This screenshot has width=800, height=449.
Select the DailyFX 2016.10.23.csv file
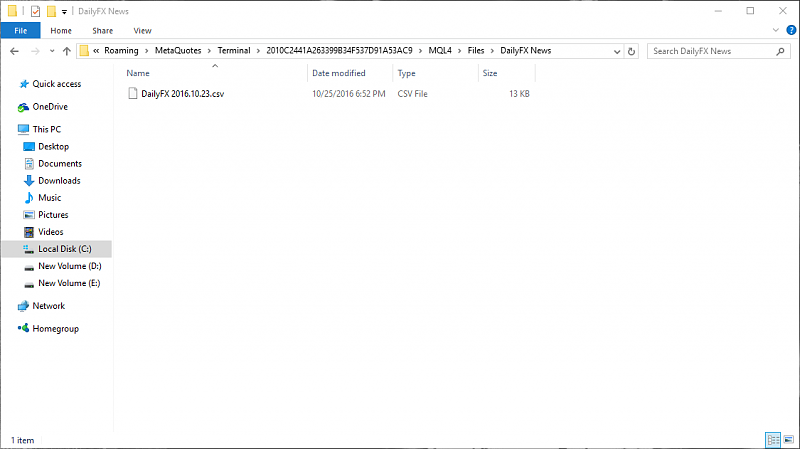point(183,94)
